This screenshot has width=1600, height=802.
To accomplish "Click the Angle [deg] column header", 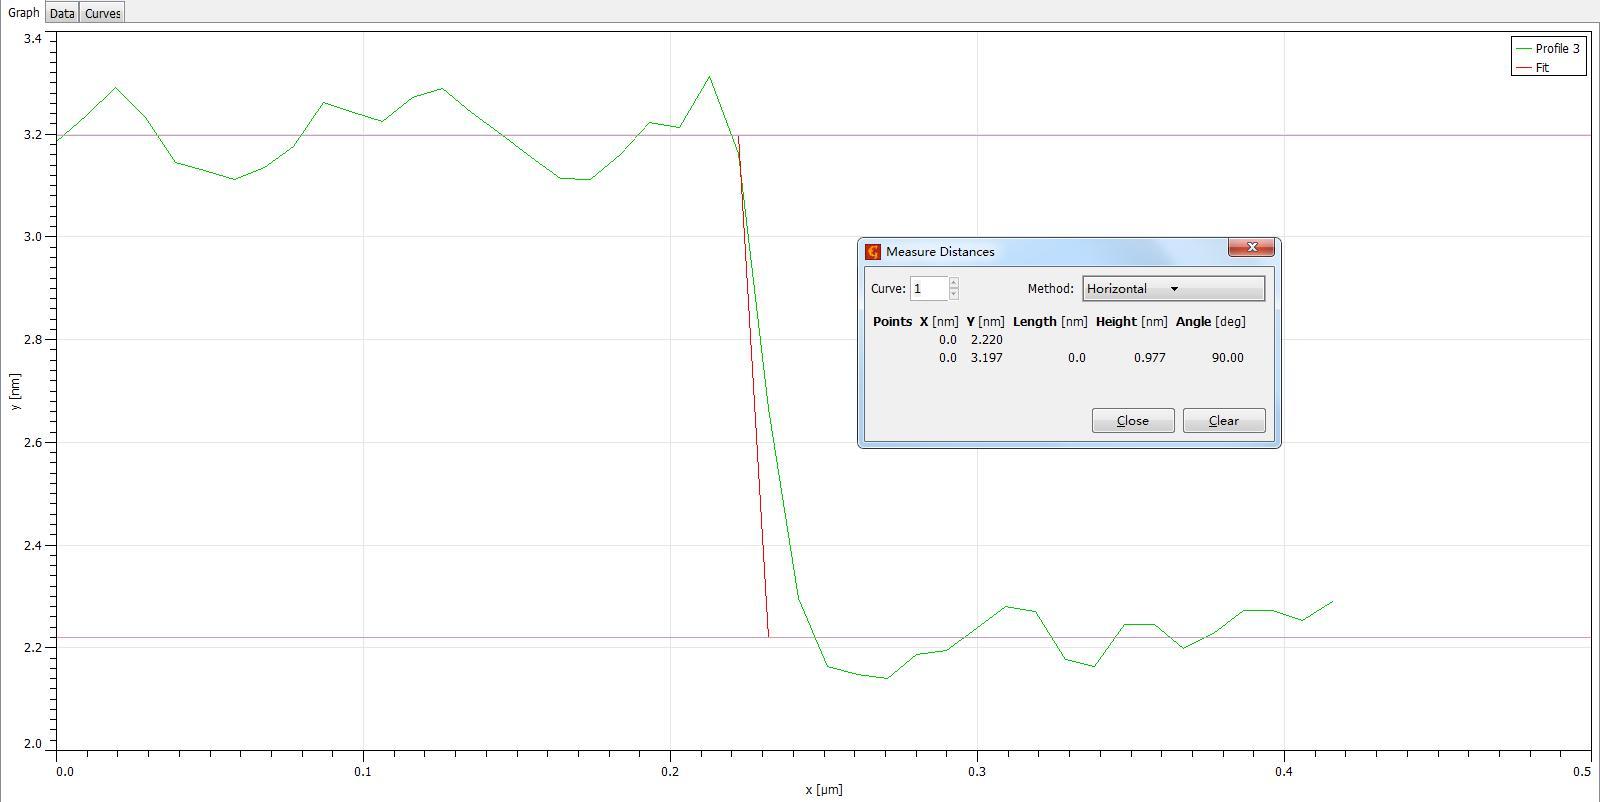I will (1210, 322).
